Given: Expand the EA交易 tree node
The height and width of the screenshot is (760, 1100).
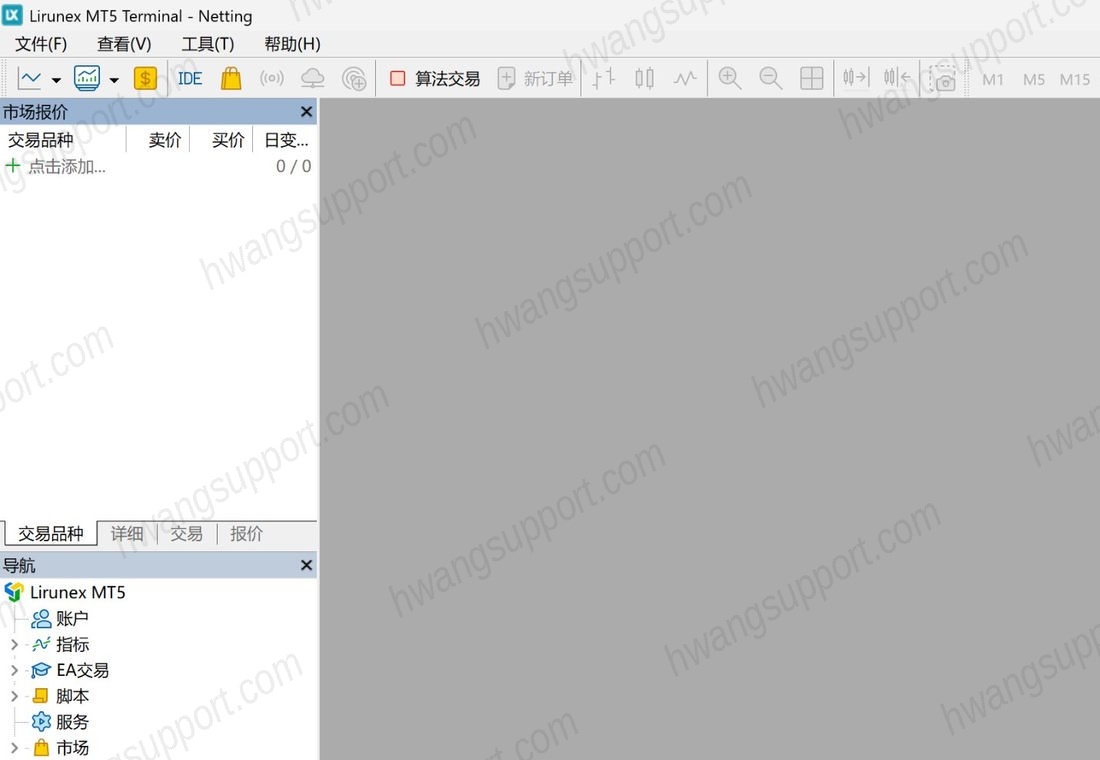Looking at the screenshot, I should tap(13, 670).
